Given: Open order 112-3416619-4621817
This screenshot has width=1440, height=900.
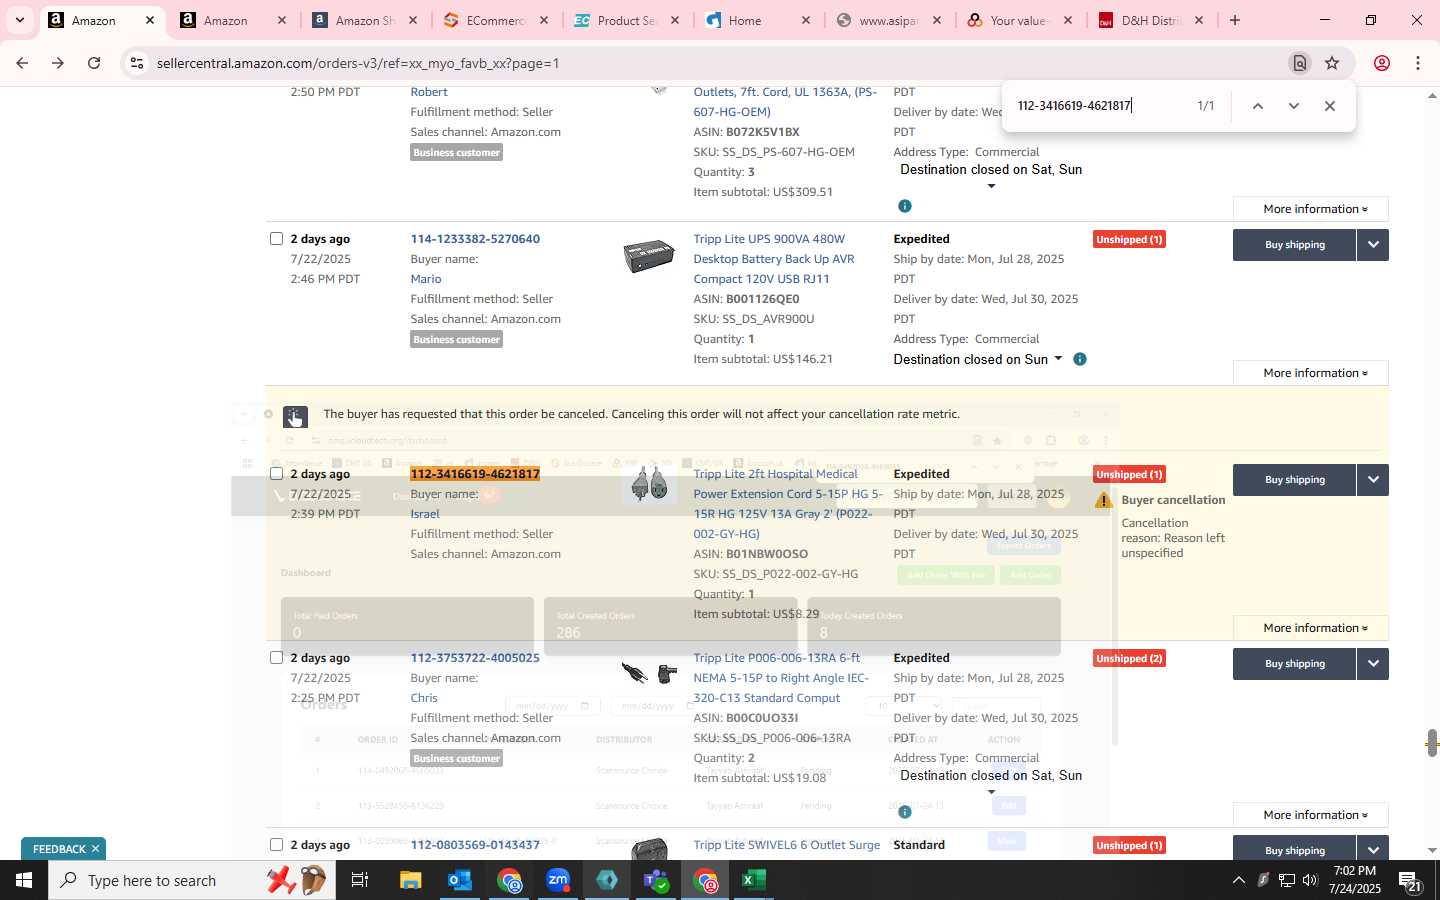Looking at the screenshot, I should click(475, 474).
